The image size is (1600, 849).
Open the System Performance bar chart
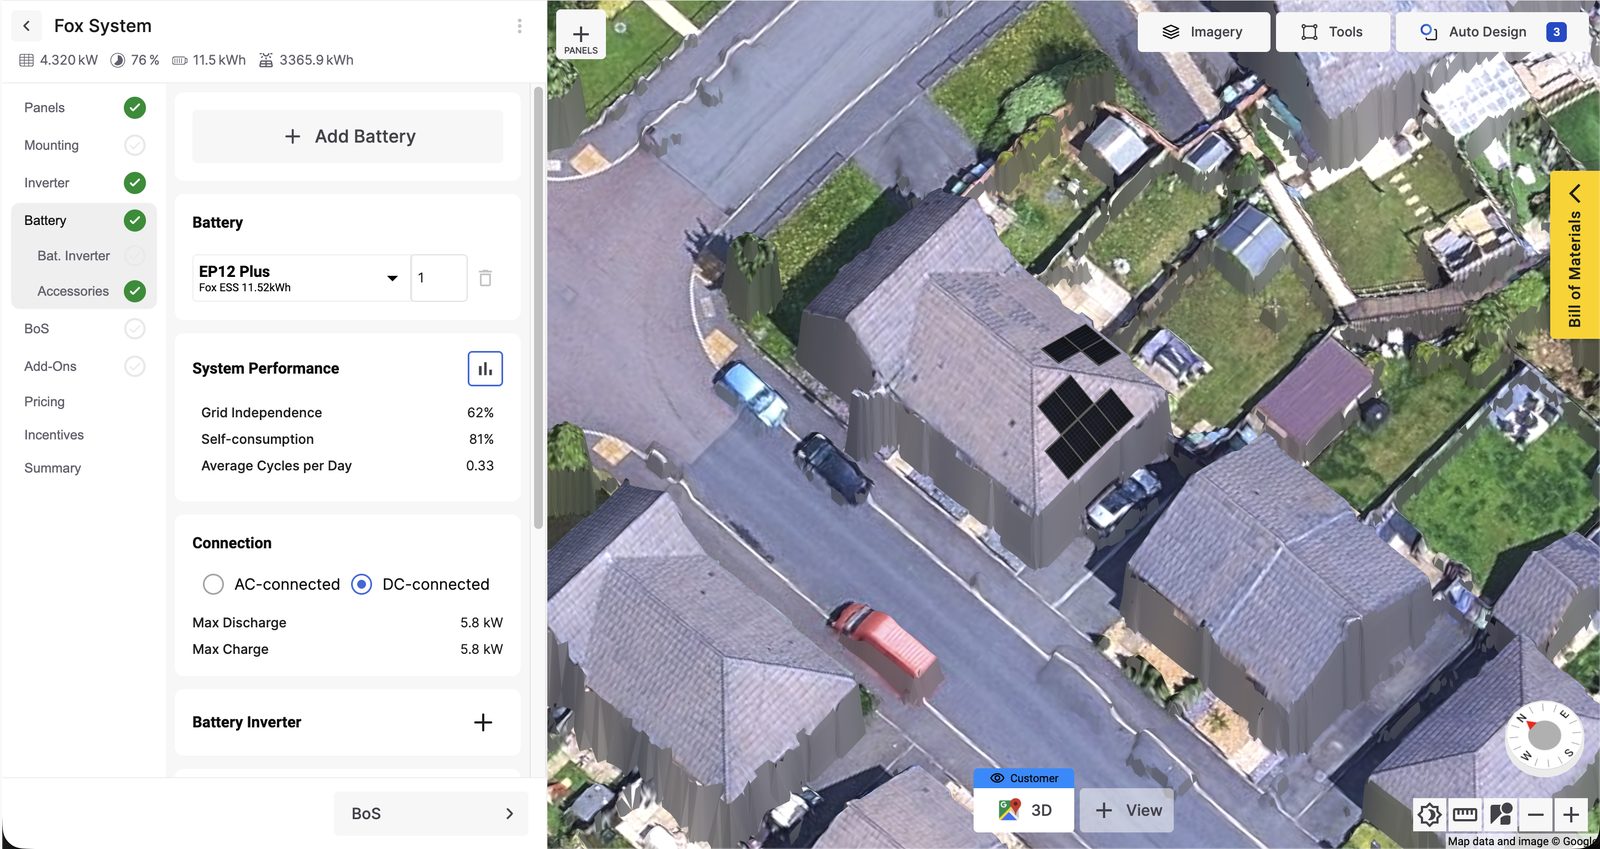485,369
